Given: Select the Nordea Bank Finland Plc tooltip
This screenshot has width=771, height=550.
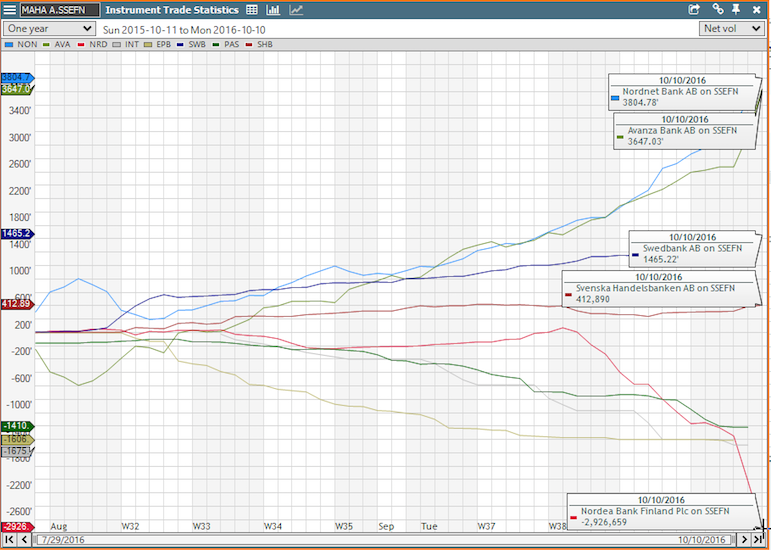Looking at the screenshot, I should pos(661,512).
